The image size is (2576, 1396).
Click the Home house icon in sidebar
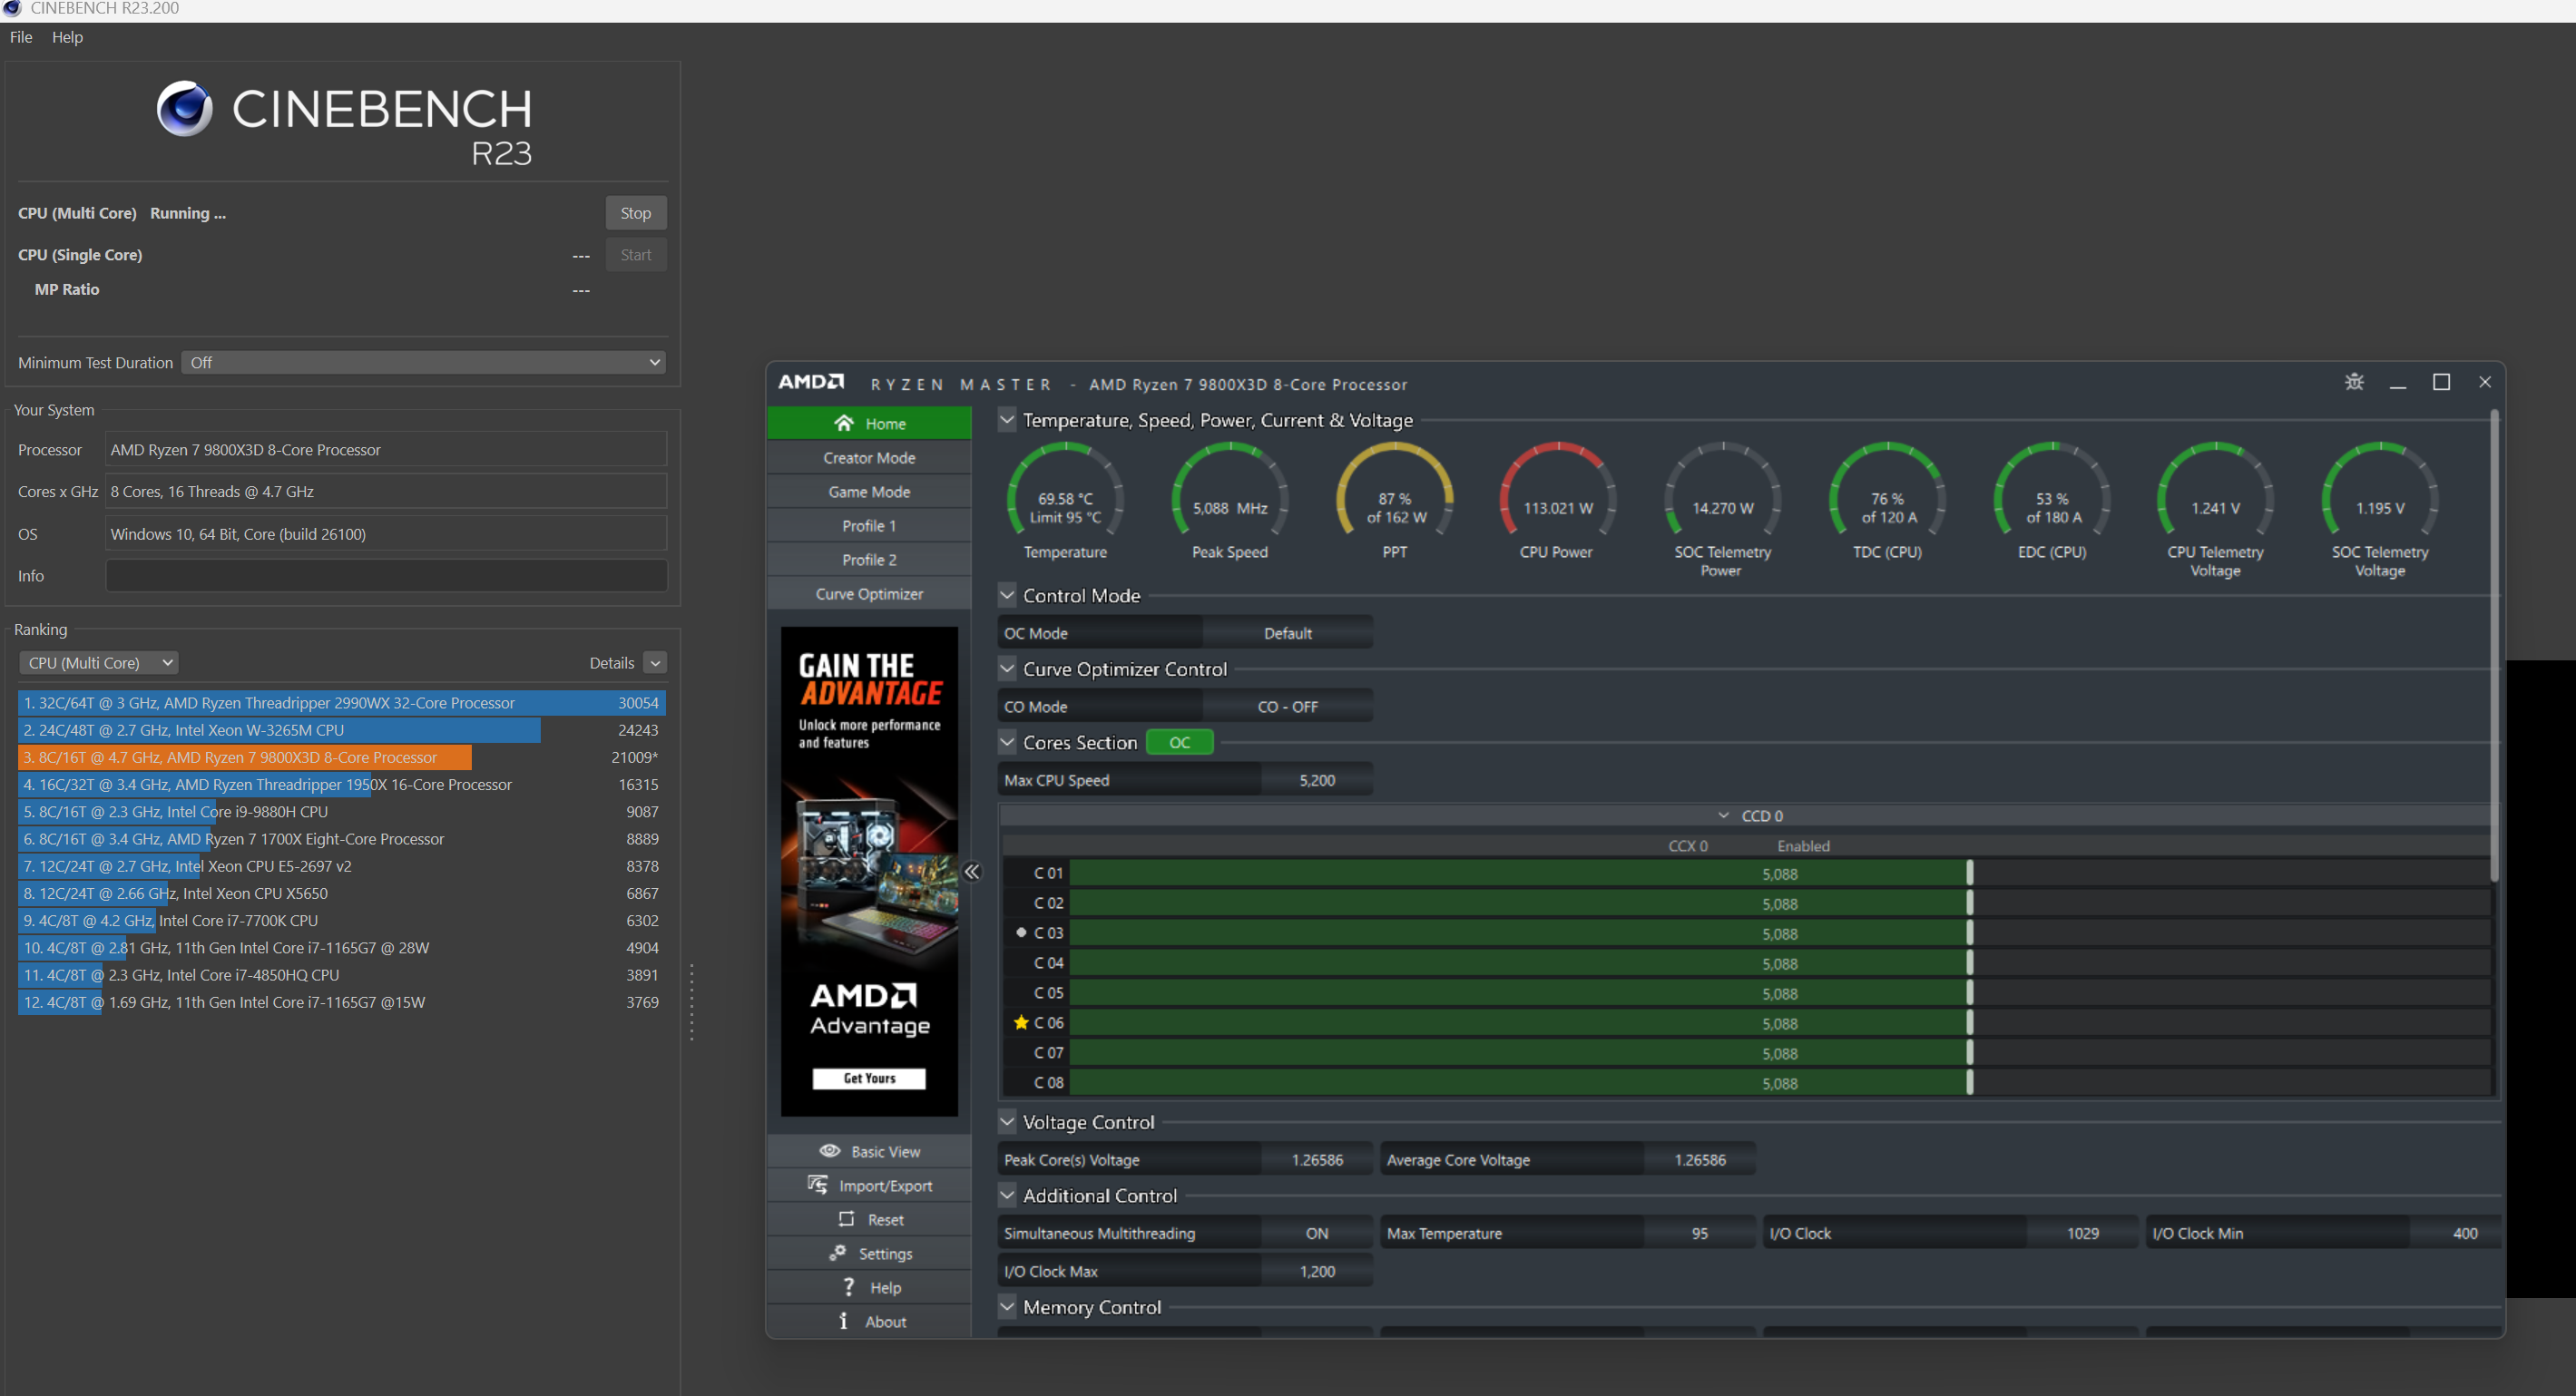(844, 423)
